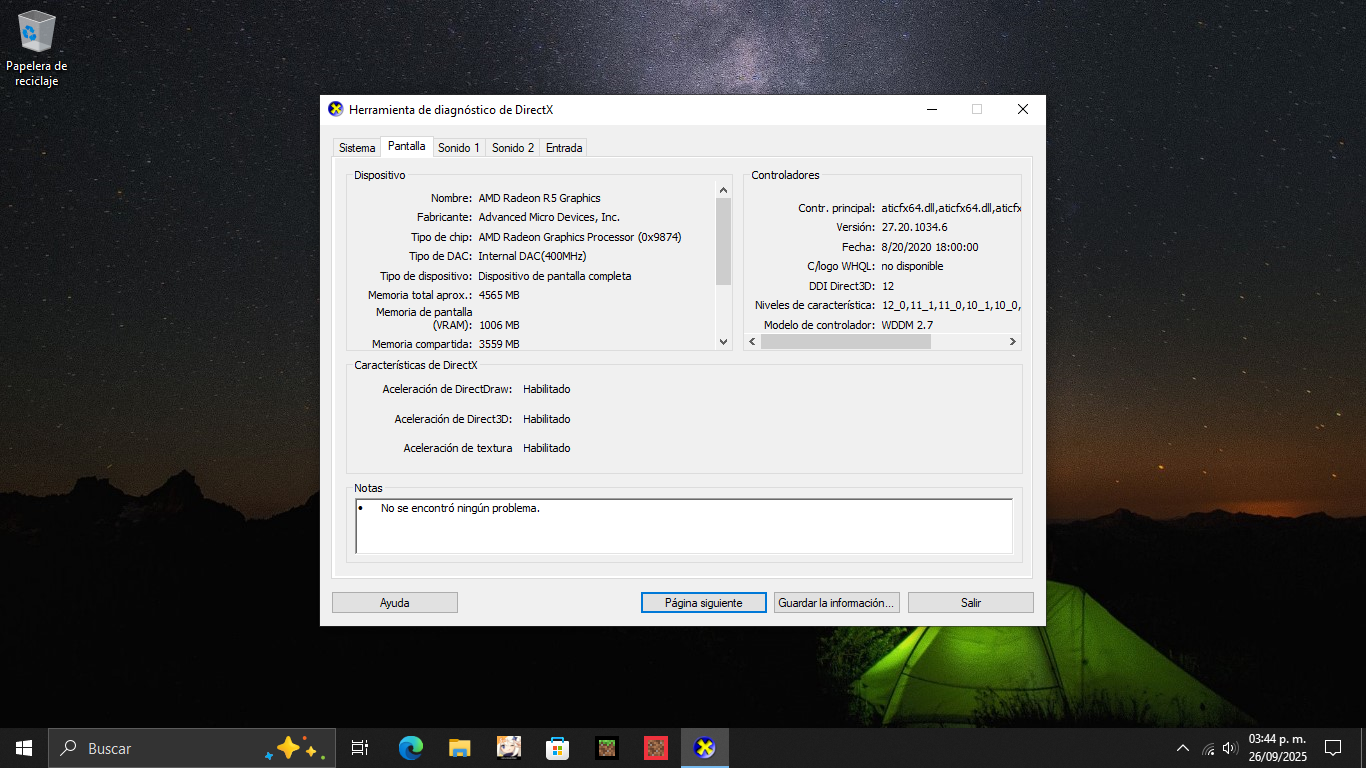
Task: Open the Entrada tab
Action: pos(564,148)
